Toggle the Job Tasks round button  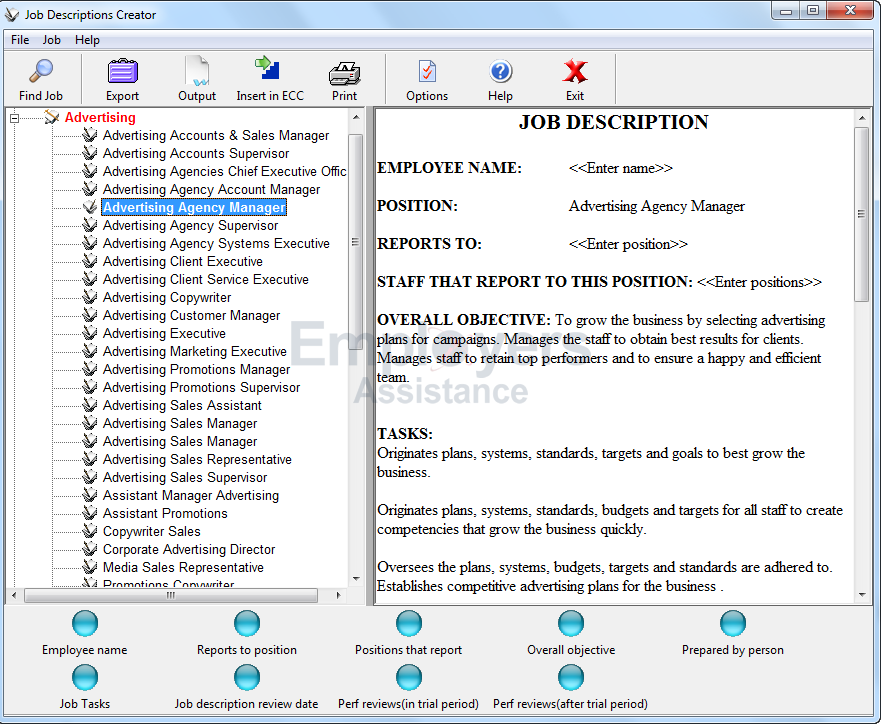click(x=85, y=678)
